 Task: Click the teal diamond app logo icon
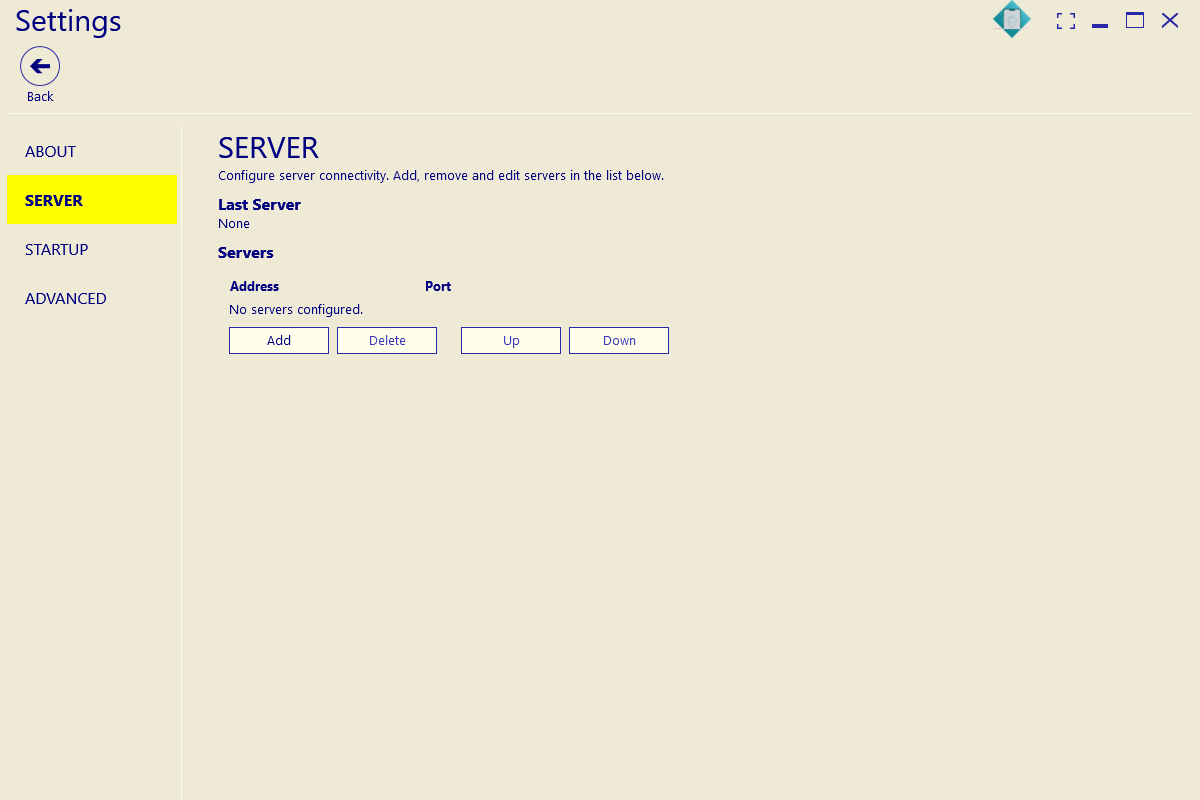coord(1011,19)
